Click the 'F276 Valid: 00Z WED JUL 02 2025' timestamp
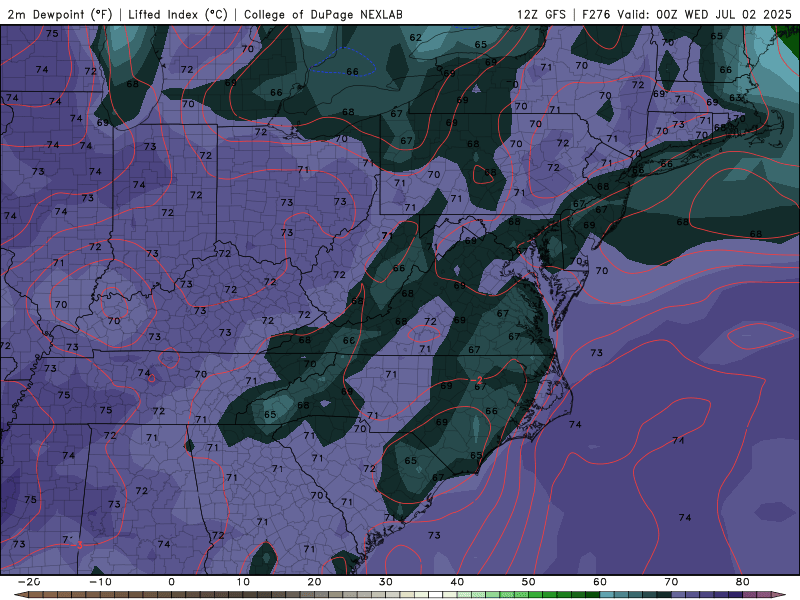This screenshot has height=600, width=800. pos(687,15)
